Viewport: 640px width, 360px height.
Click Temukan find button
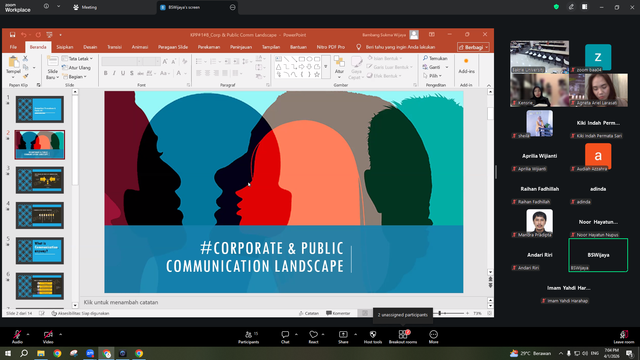point(435,58)
